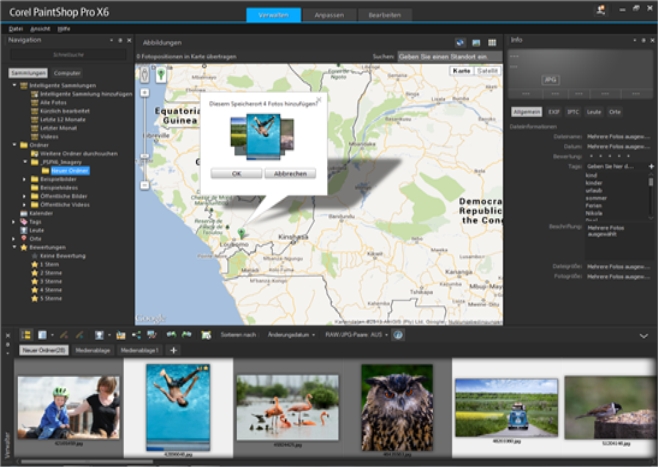The height and width of the screenshot is (467, 658).
Task: Switch to thumbnail grid view icon
Action: (x=491, y=43)
